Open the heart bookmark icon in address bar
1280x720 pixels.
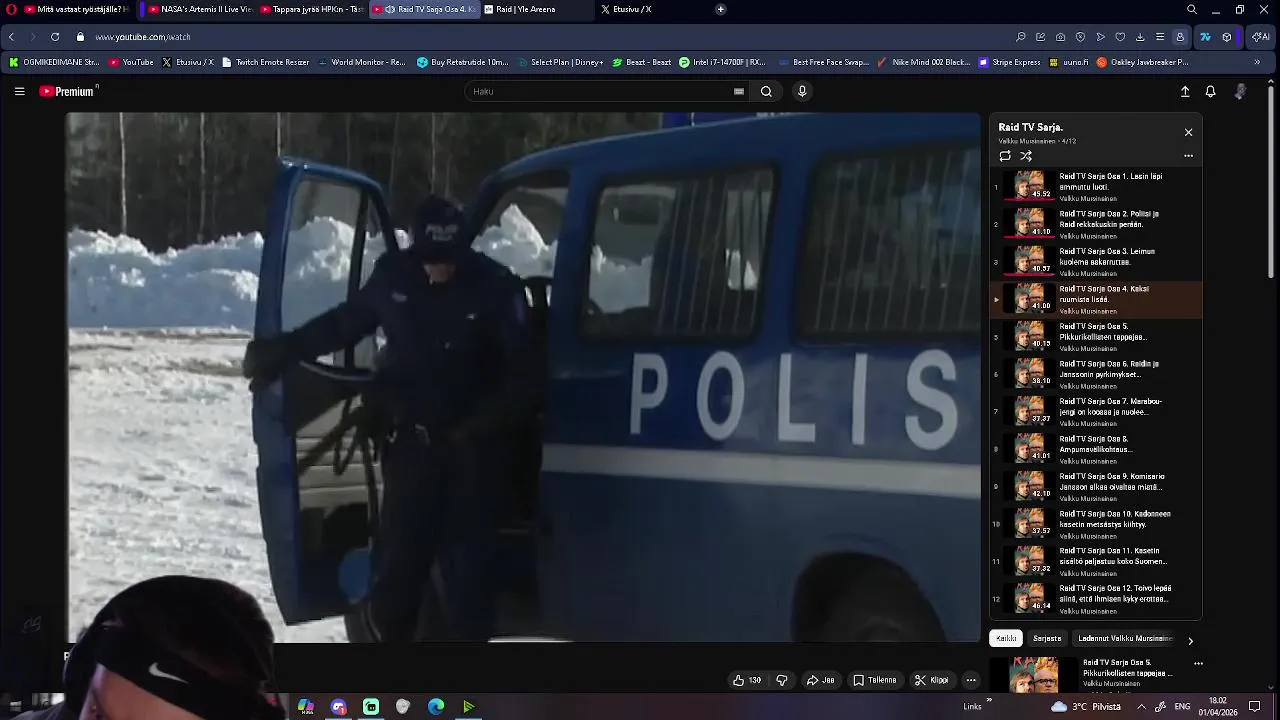pos(1120,37)
